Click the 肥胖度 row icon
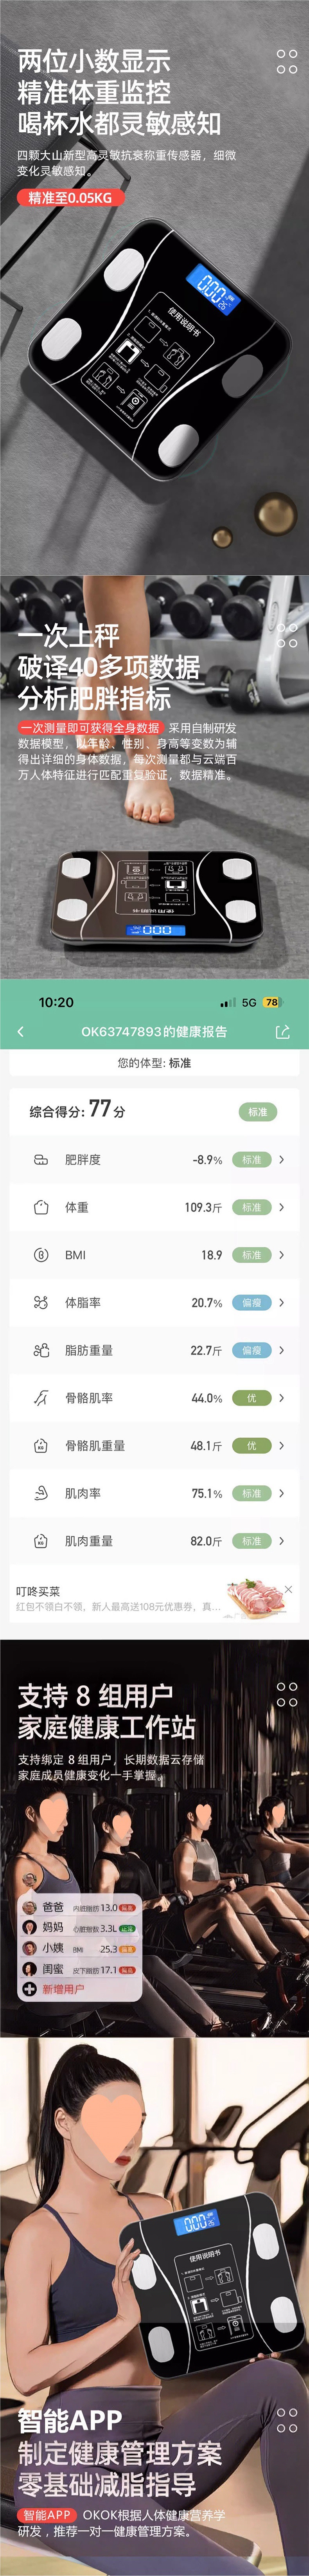Screen dimensions: 309x2576 [41, 1160]
